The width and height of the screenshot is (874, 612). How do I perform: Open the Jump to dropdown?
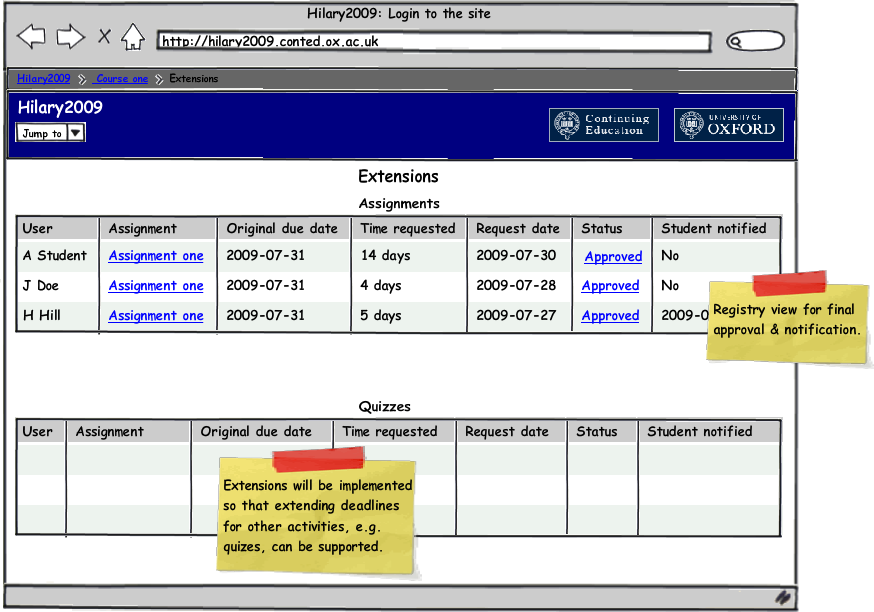point(51,133)
